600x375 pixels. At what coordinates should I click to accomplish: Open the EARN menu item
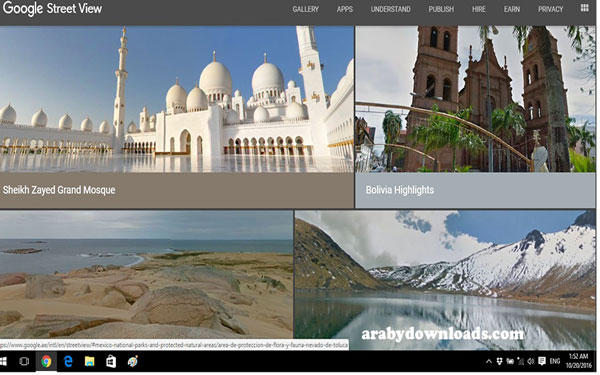pos(512,9)
